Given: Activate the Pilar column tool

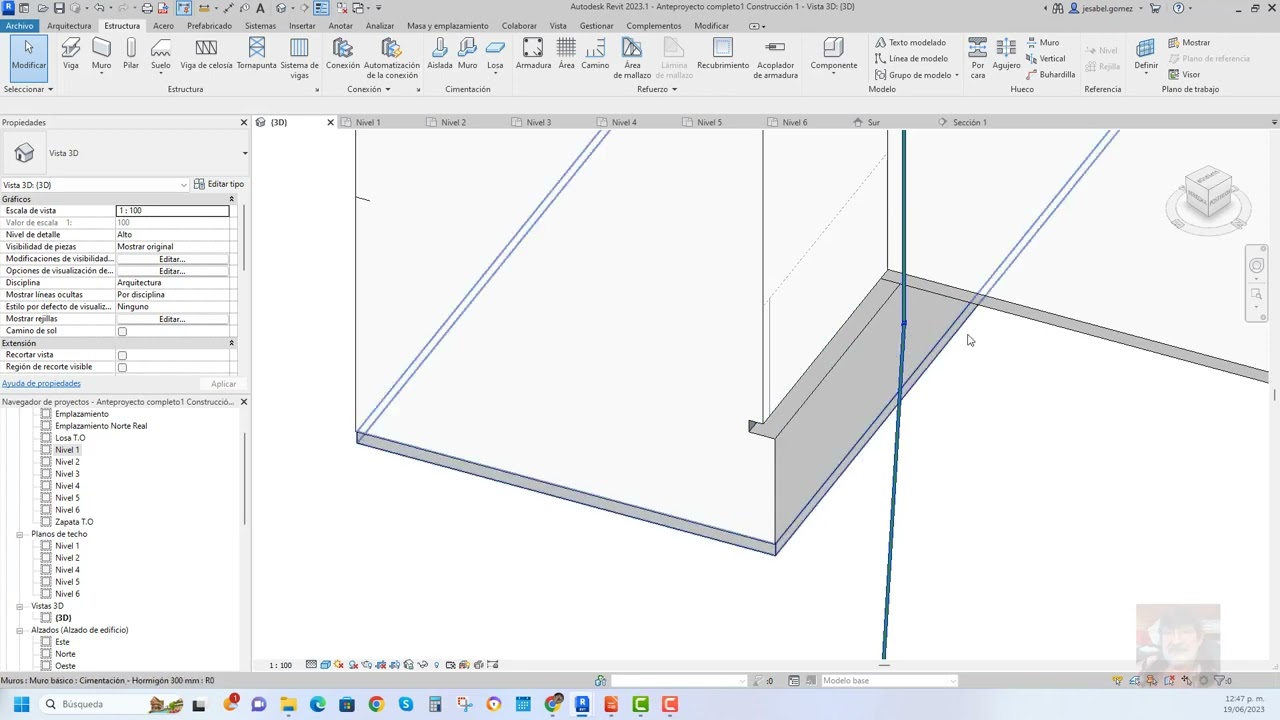Looking at the screenshot, I should click(x=131, y=54).
